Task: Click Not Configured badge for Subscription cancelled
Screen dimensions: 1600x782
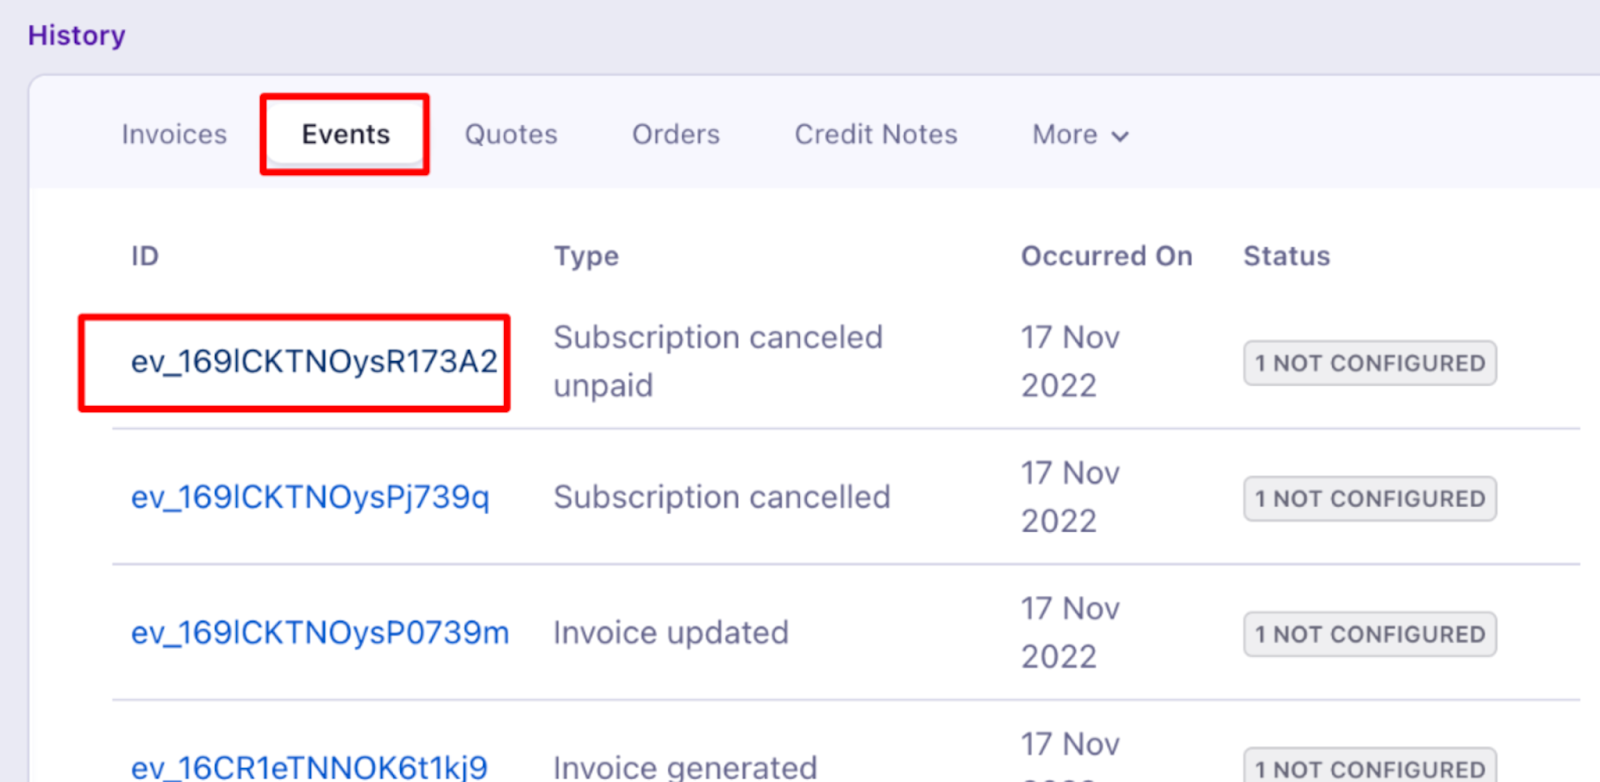Action: [x=1370, y=499]
